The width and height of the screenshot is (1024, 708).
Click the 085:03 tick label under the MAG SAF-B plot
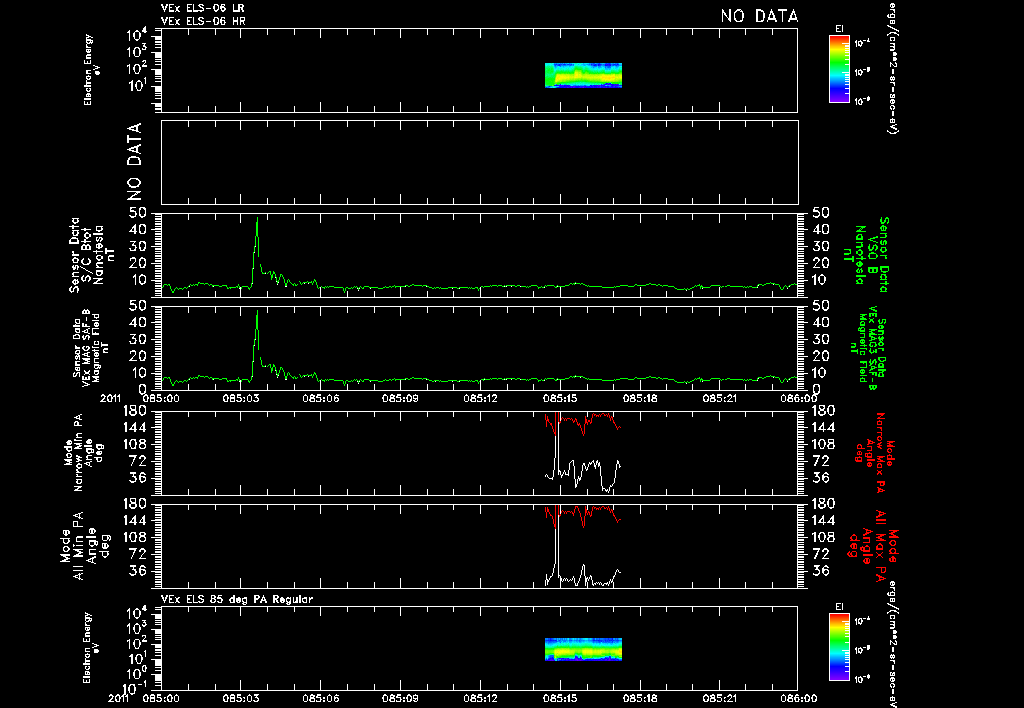pos(241,398)
